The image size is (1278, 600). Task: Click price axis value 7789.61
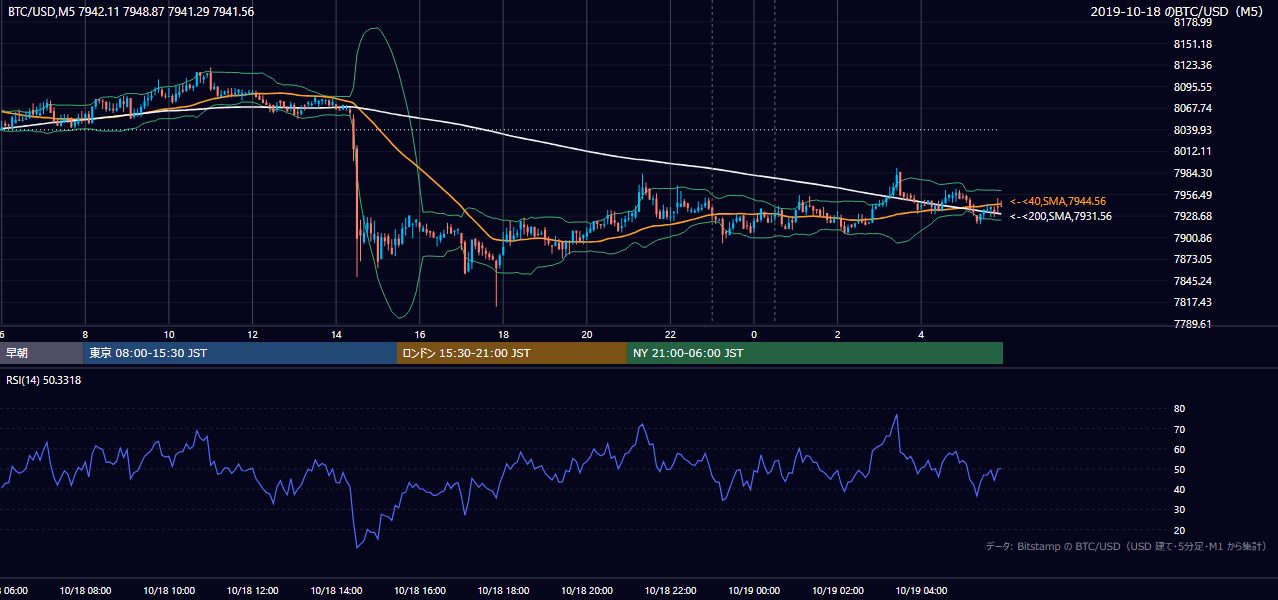pos(1193,324)
